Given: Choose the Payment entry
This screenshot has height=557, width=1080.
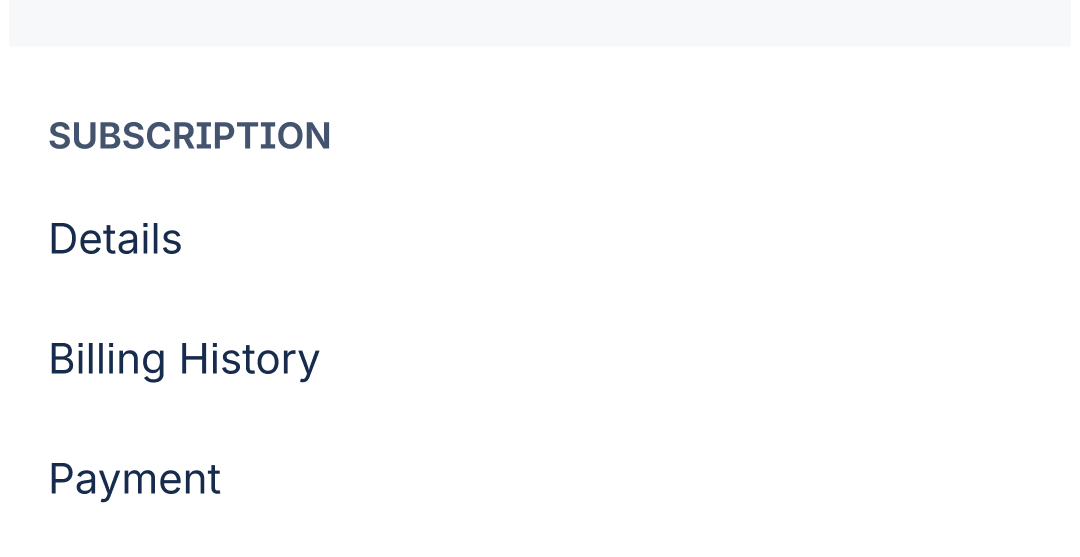Looking at the screenshot, I should click(x=135, y=479).
